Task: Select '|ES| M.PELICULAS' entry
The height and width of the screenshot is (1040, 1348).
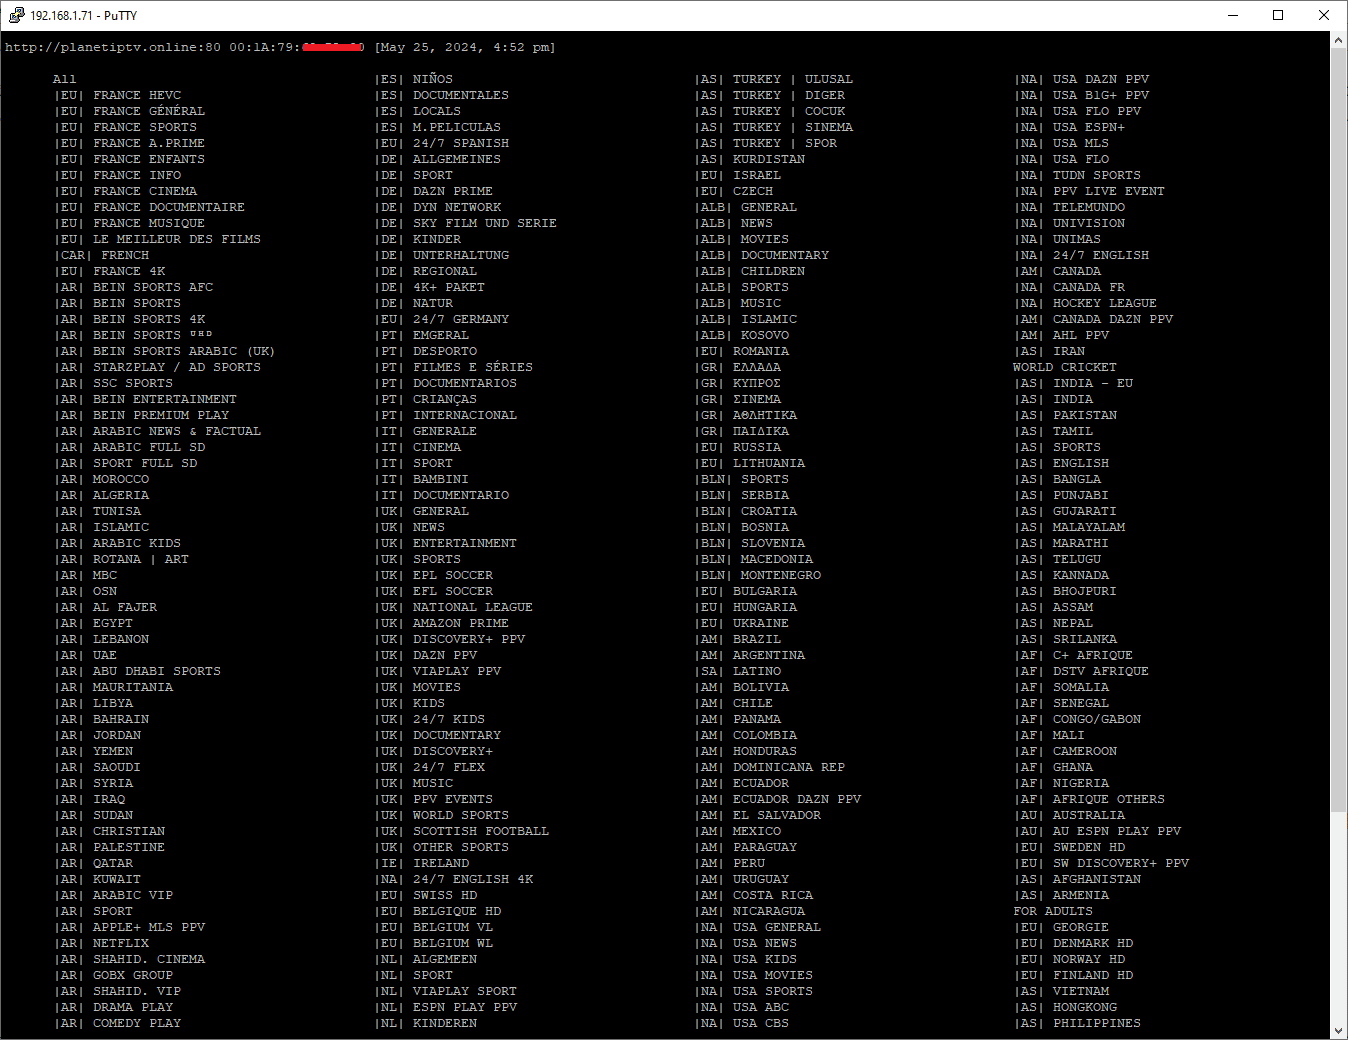Action: [x=438, y=127]
